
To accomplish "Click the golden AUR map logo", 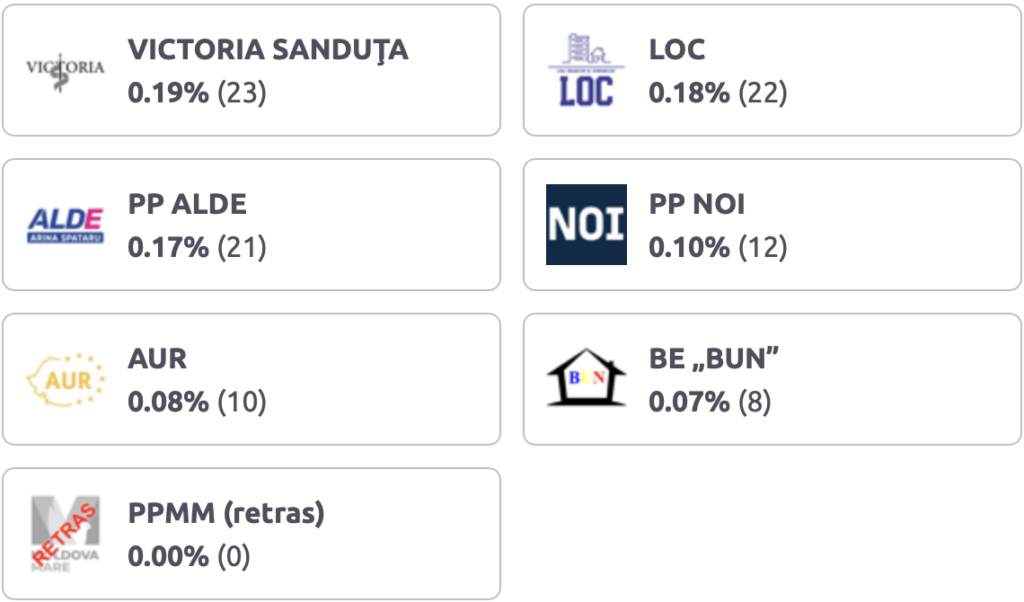I will (x=65, y=379).
